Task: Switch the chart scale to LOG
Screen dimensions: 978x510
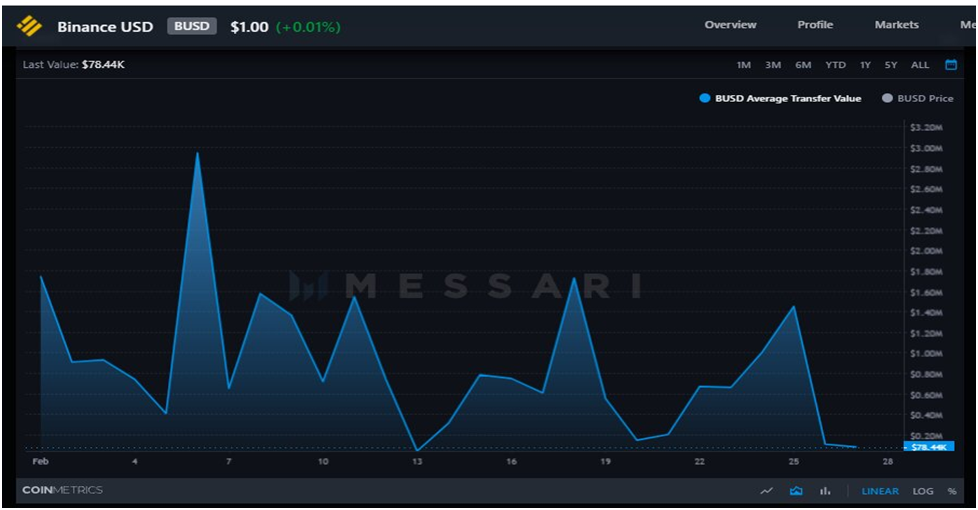Action: coord(923,491)
